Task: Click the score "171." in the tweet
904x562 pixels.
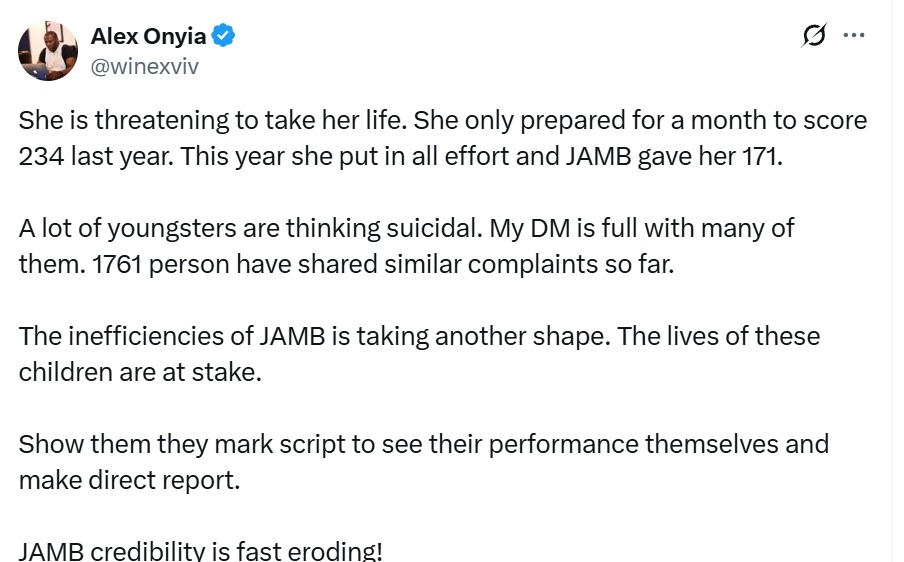Action: [763, 156]
